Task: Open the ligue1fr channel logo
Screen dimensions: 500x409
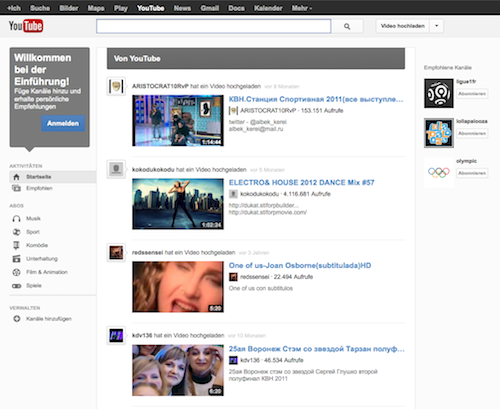Action: pos(439,93)
